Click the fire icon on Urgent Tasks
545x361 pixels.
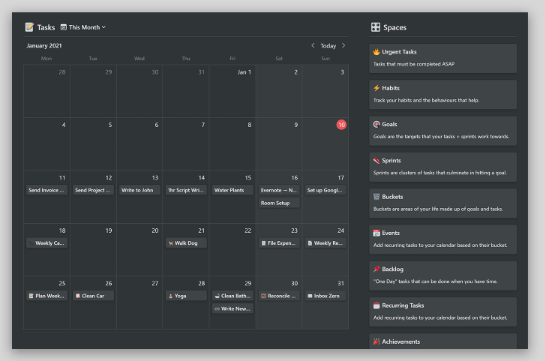[x=376, y=52]
